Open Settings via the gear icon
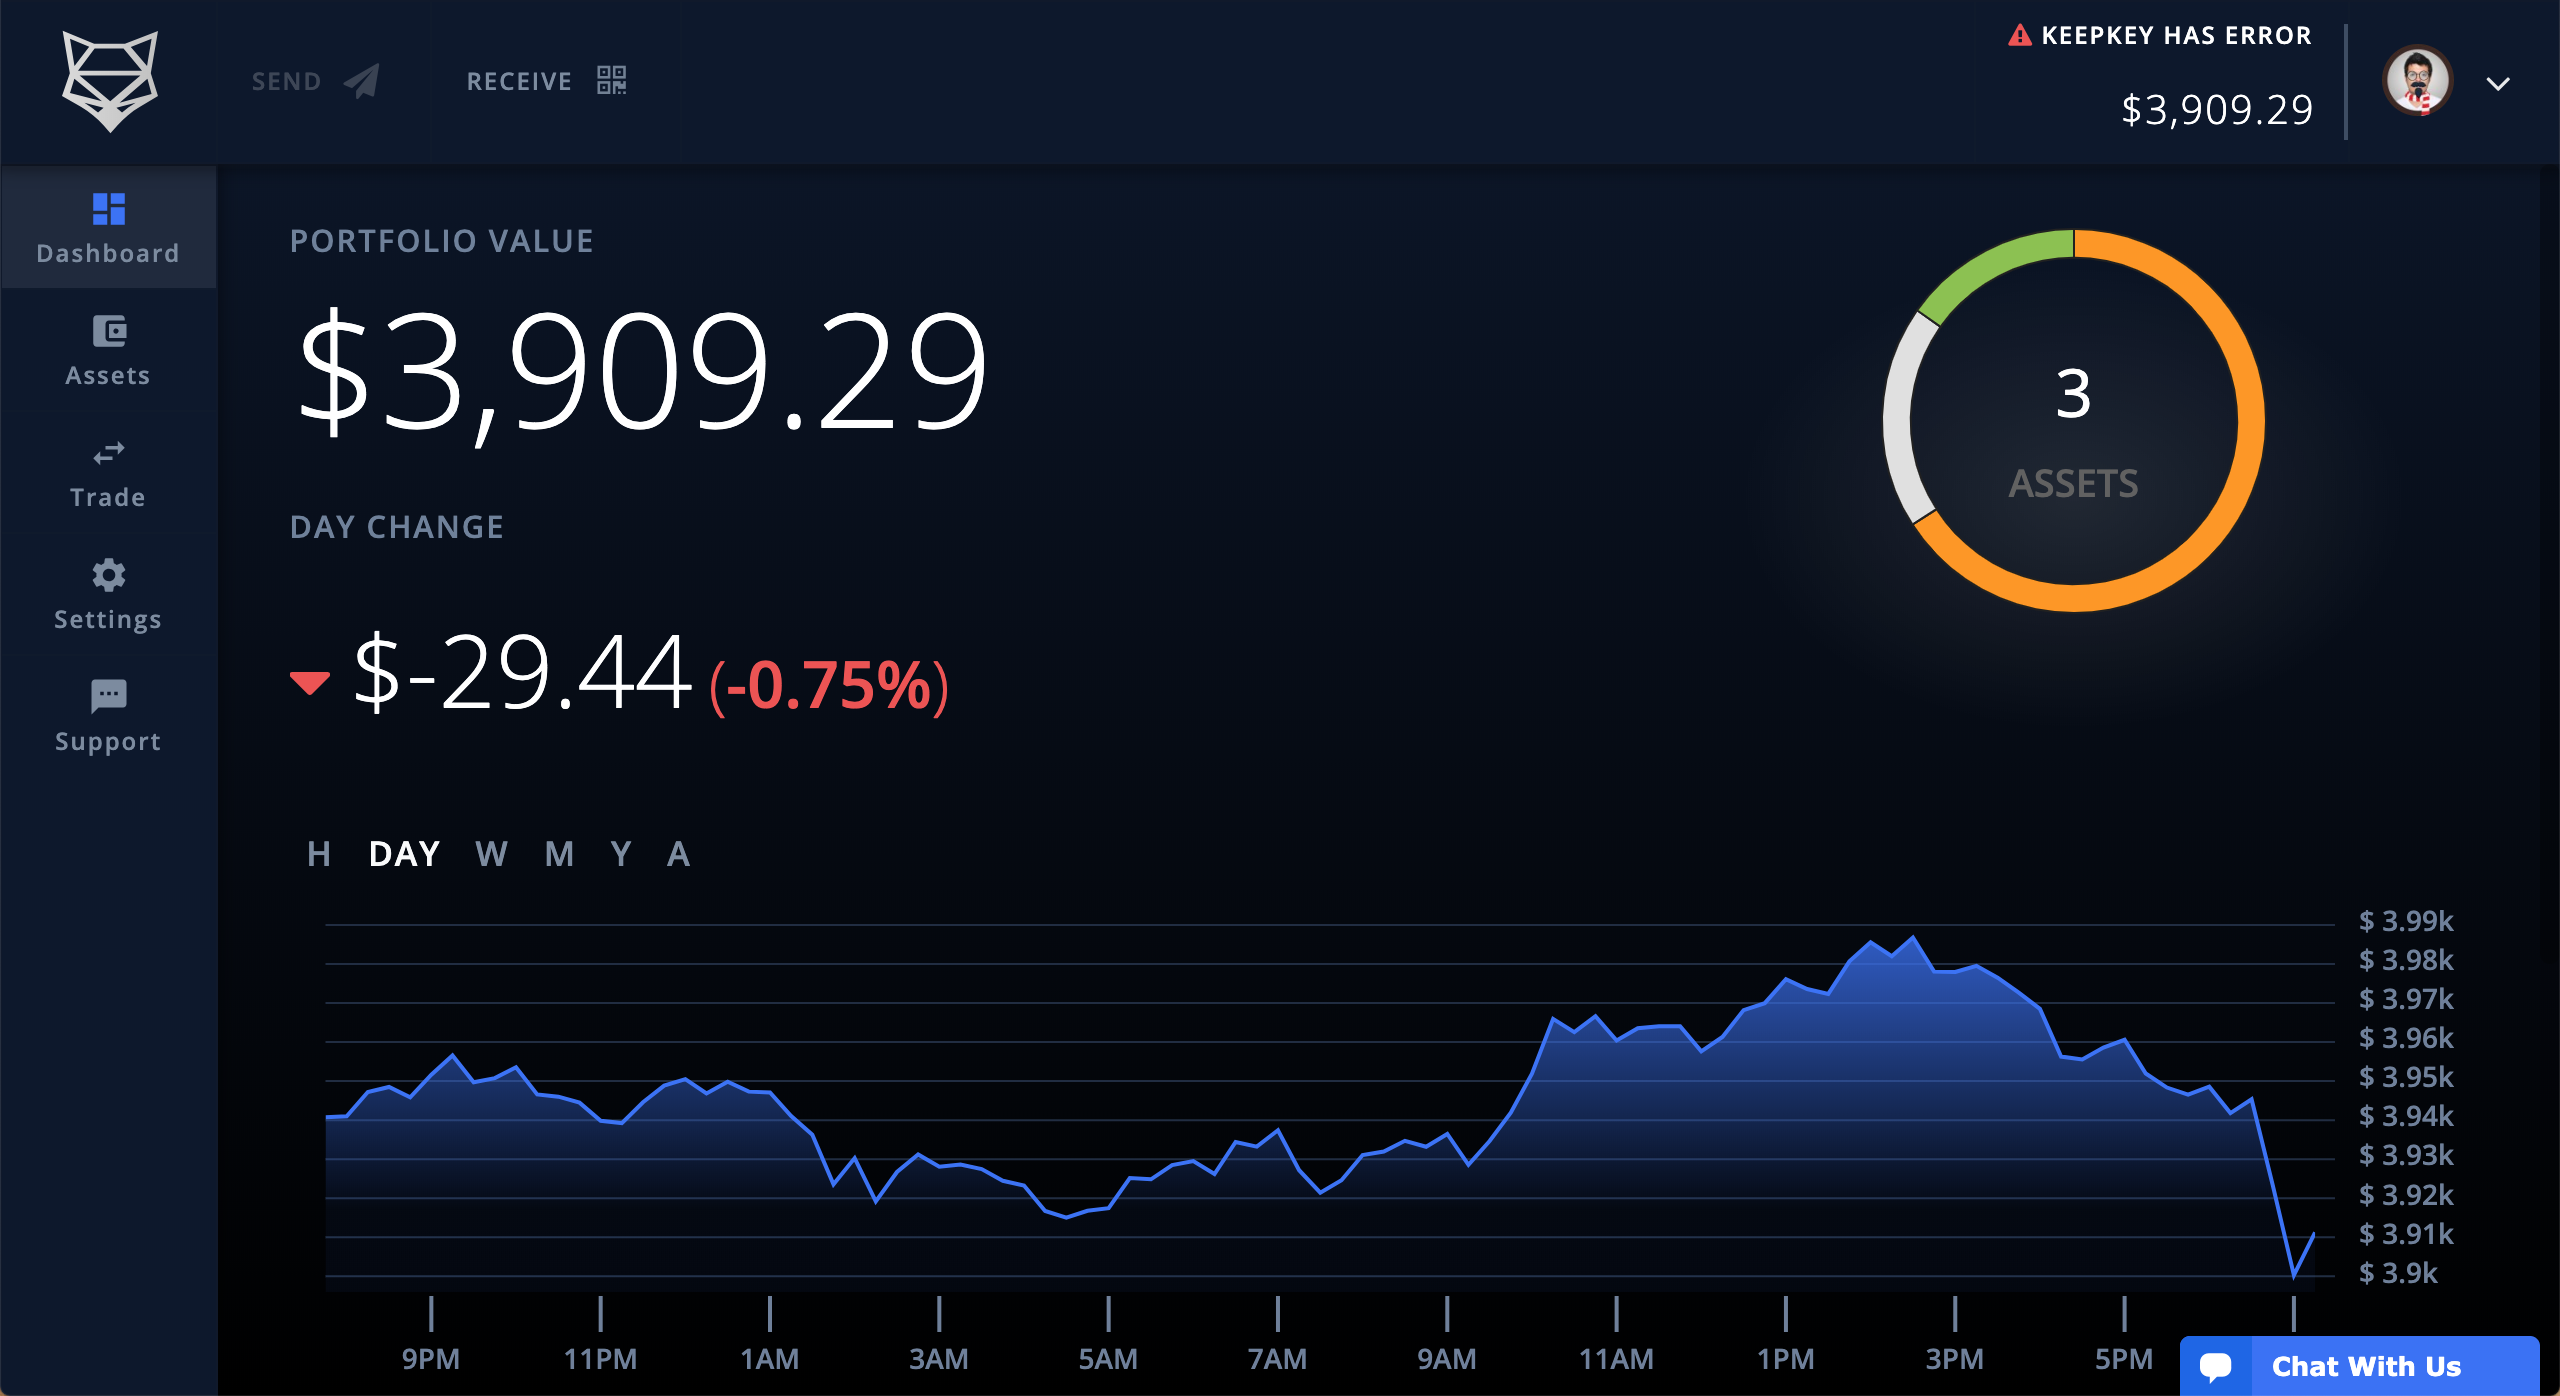2560x1396 pixels. coord(108,575)
